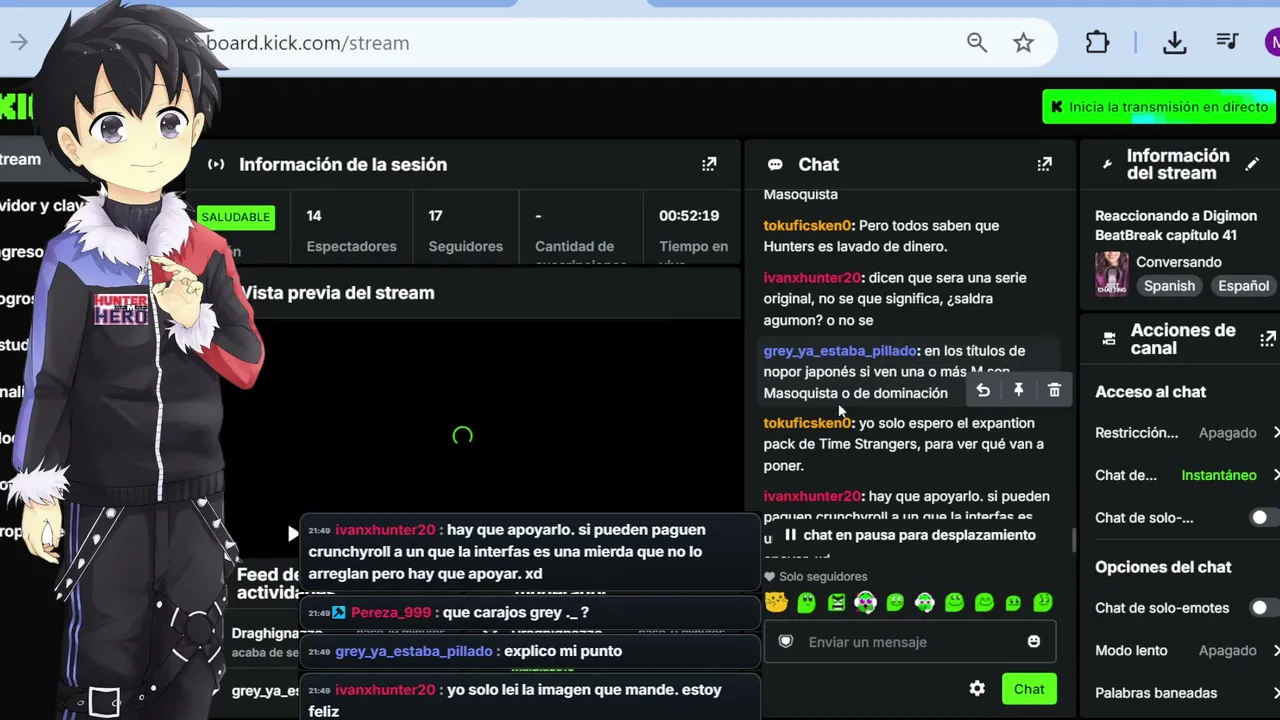Click the Vista previa del stream heading
Image resolution: width=1280 pixels, height=720 pixels.
(x=337, y=293)
